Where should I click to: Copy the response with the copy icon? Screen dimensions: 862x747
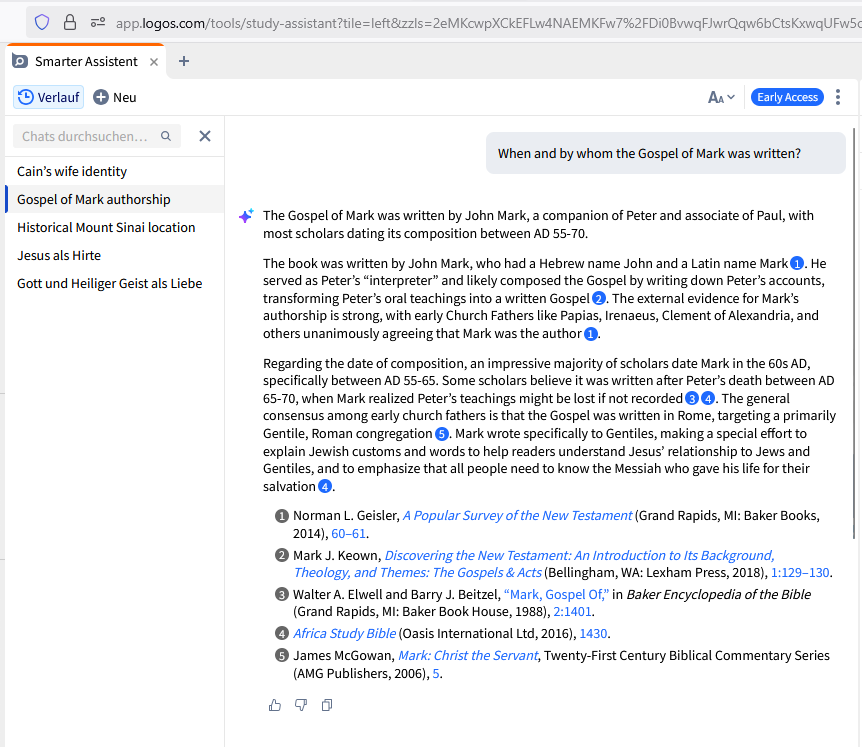pos(327,705)
